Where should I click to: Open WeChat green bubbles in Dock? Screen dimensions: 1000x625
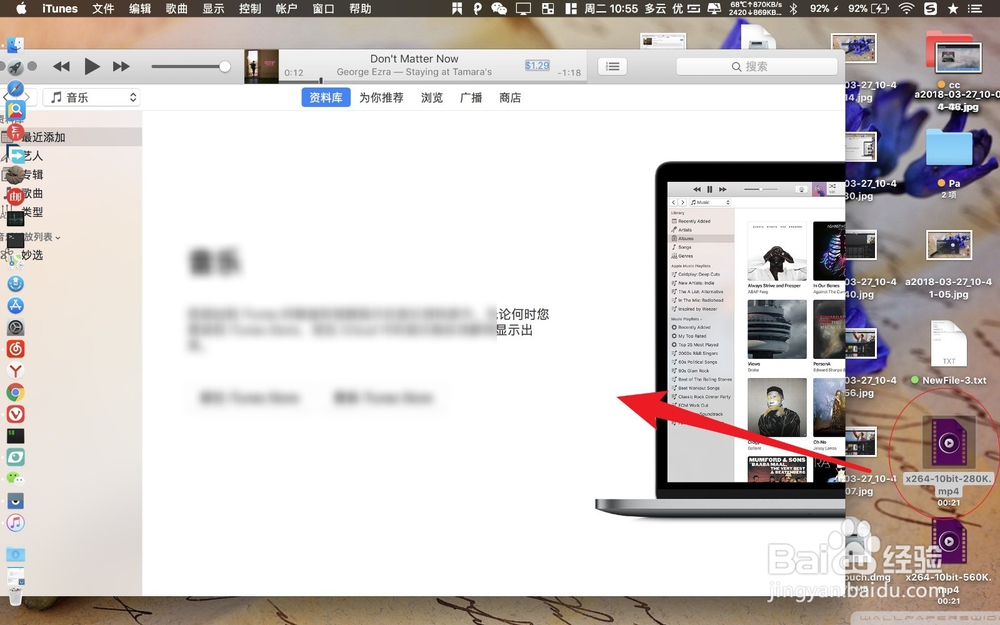pyautogui.click(x=15, y=479)
